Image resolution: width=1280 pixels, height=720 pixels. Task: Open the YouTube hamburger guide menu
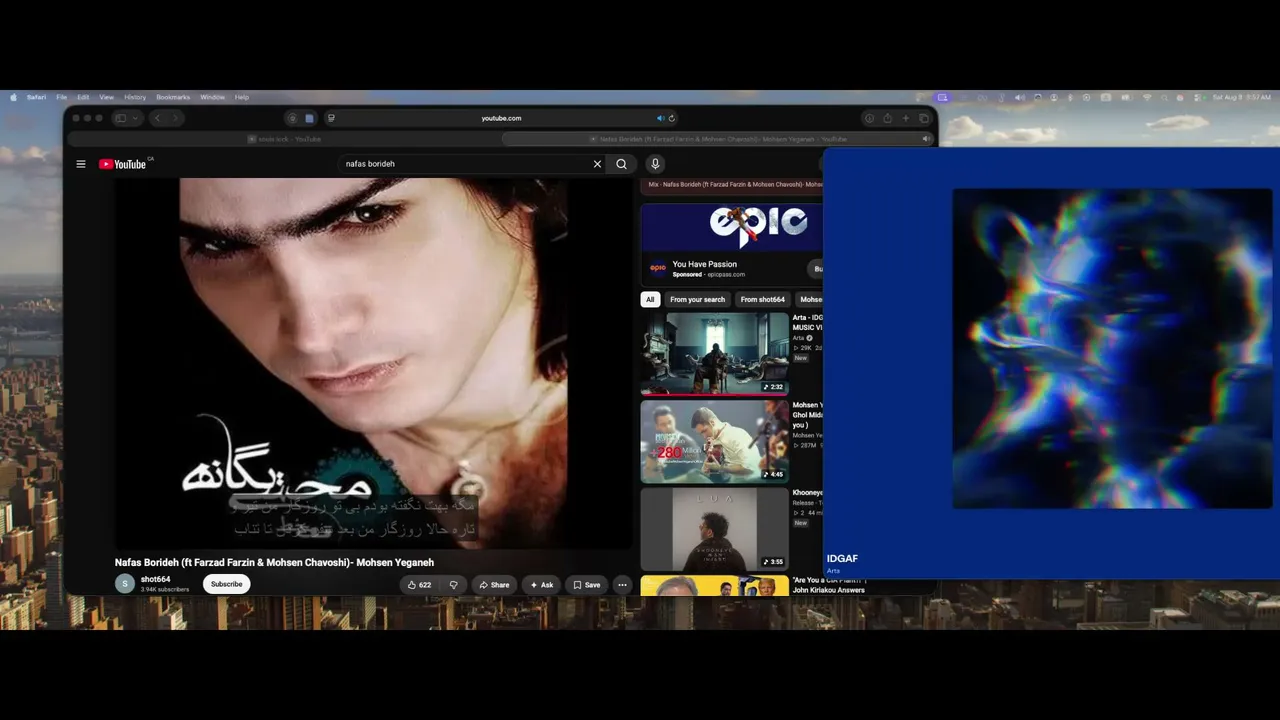coord(81,164)
